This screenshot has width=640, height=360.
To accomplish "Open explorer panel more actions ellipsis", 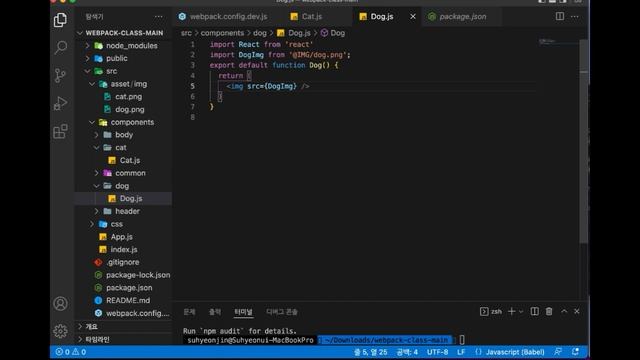I will tap(158, 17).
